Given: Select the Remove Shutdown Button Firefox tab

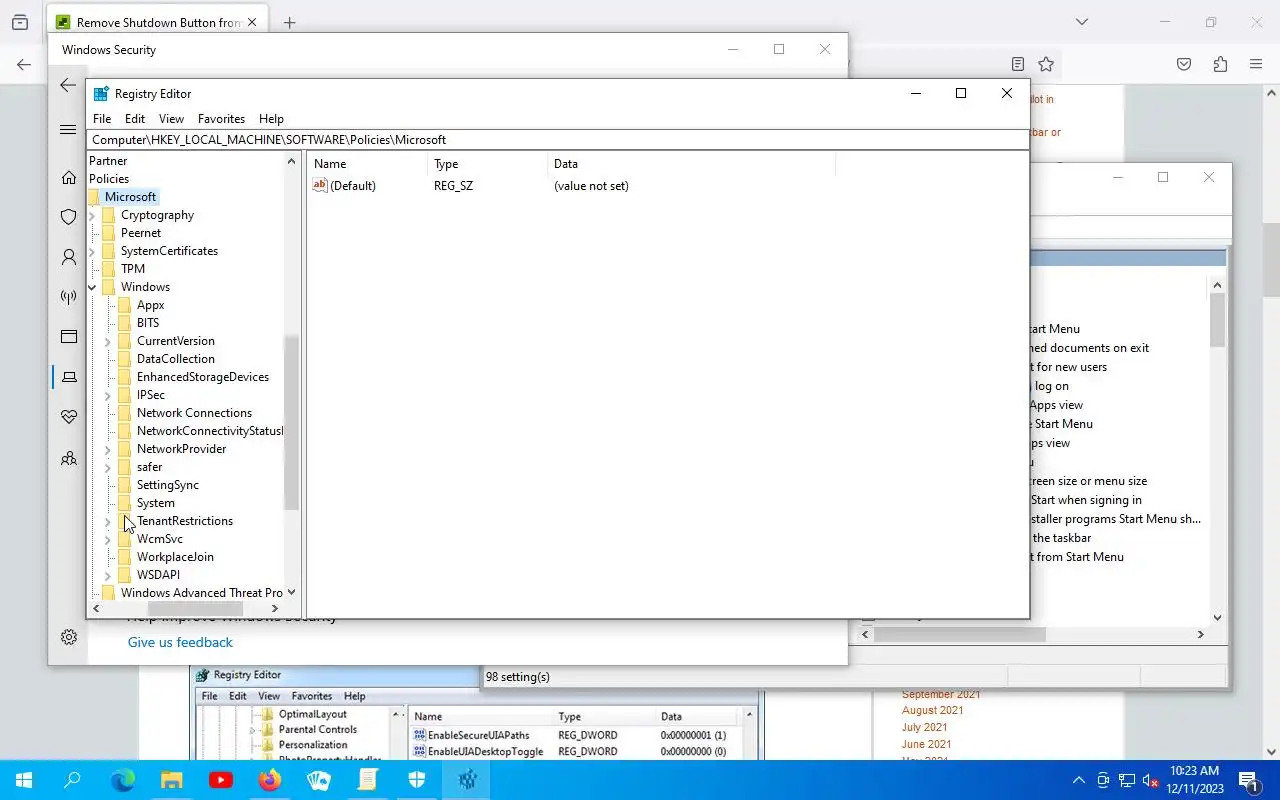Looking at the screenshot, I should tap(158, 22).
